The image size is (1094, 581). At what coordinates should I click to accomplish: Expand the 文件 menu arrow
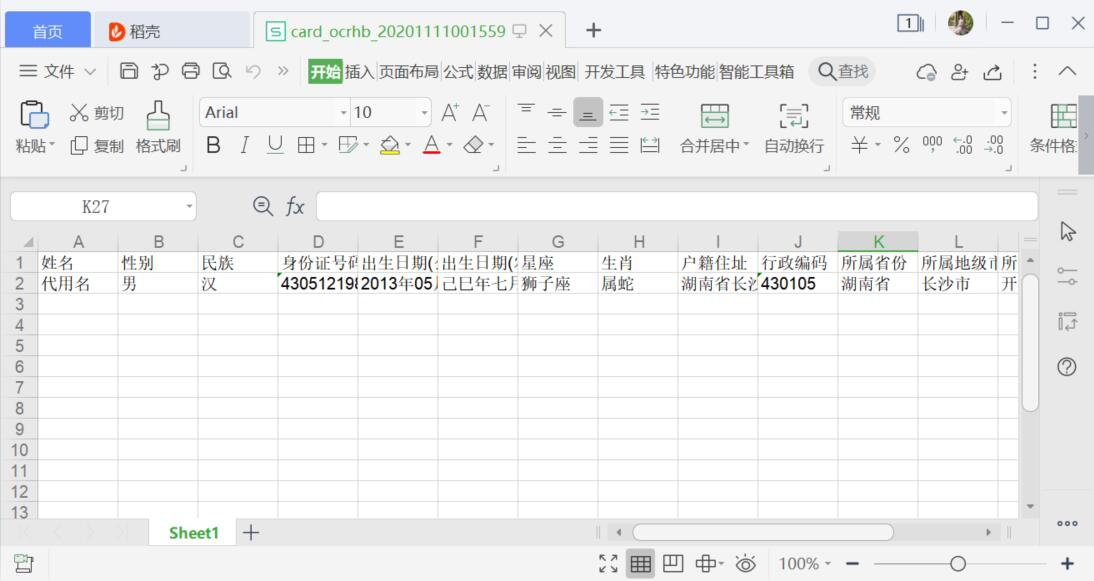90,71
